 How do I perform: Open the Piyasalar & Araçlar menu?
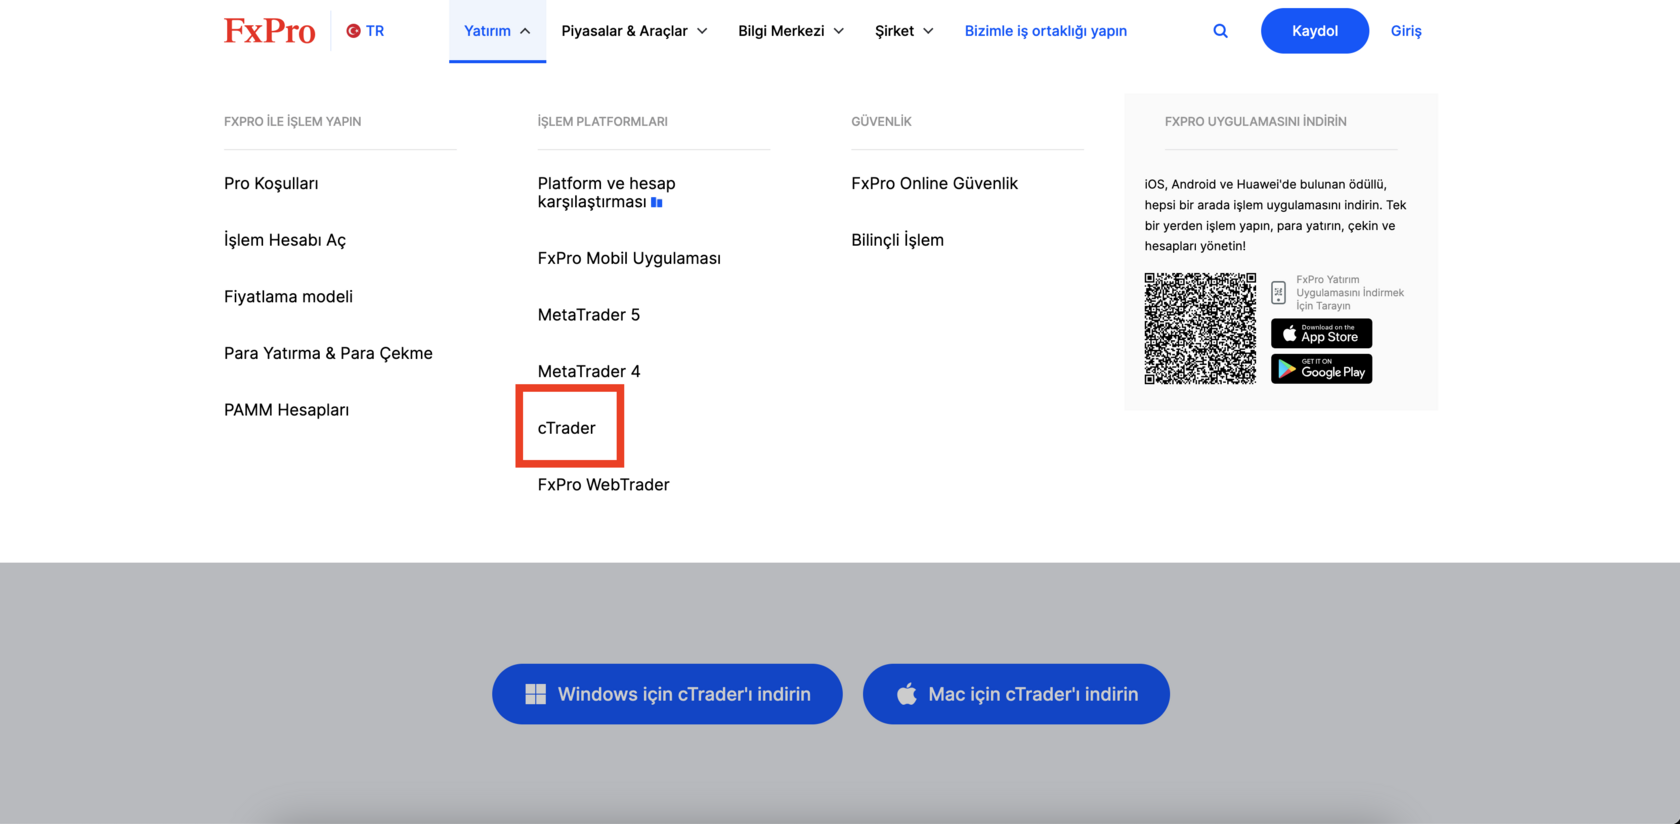tap(634, 31)
